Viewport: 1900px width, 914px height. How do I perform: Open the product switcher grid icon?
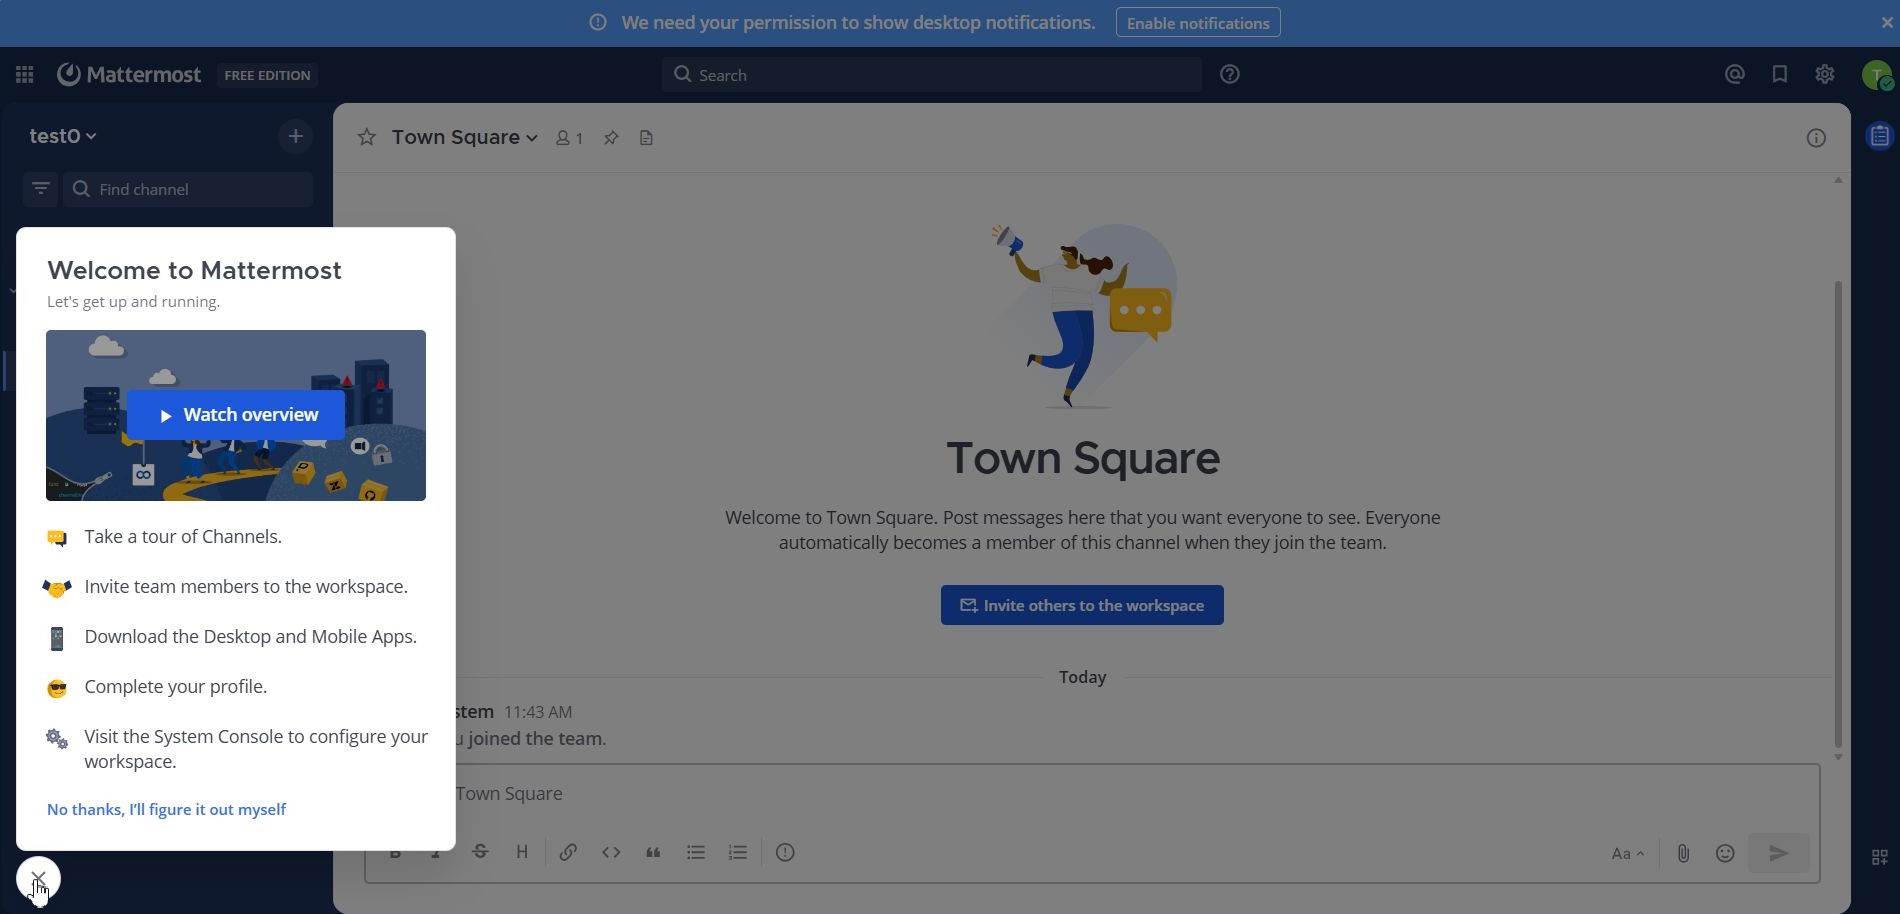[x=24, y=74]
